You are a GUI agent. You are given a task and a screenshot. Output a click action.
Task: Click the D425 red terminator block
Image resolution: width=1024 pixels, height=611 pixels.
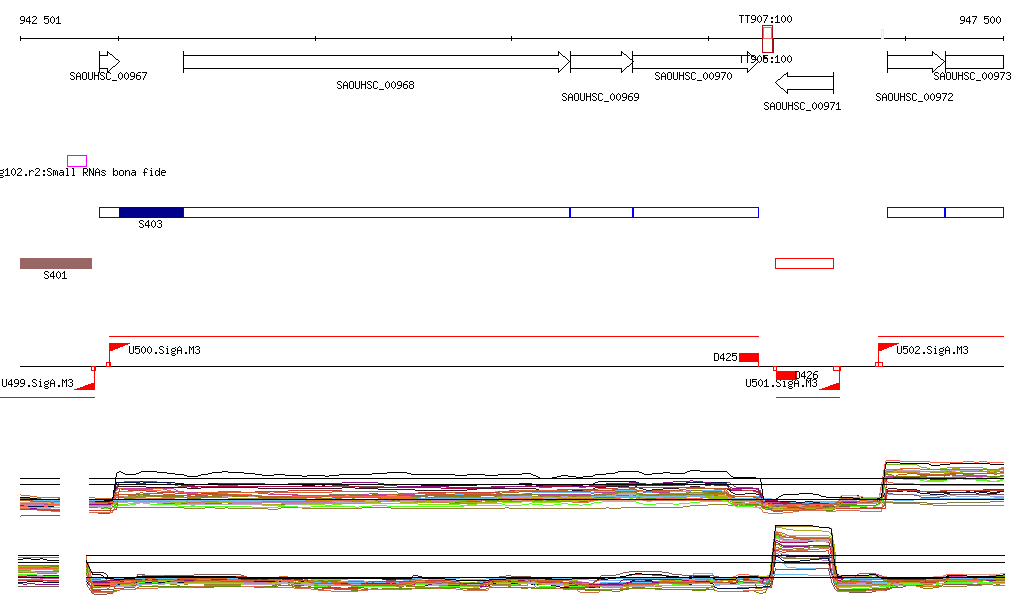tap(749, 358)
